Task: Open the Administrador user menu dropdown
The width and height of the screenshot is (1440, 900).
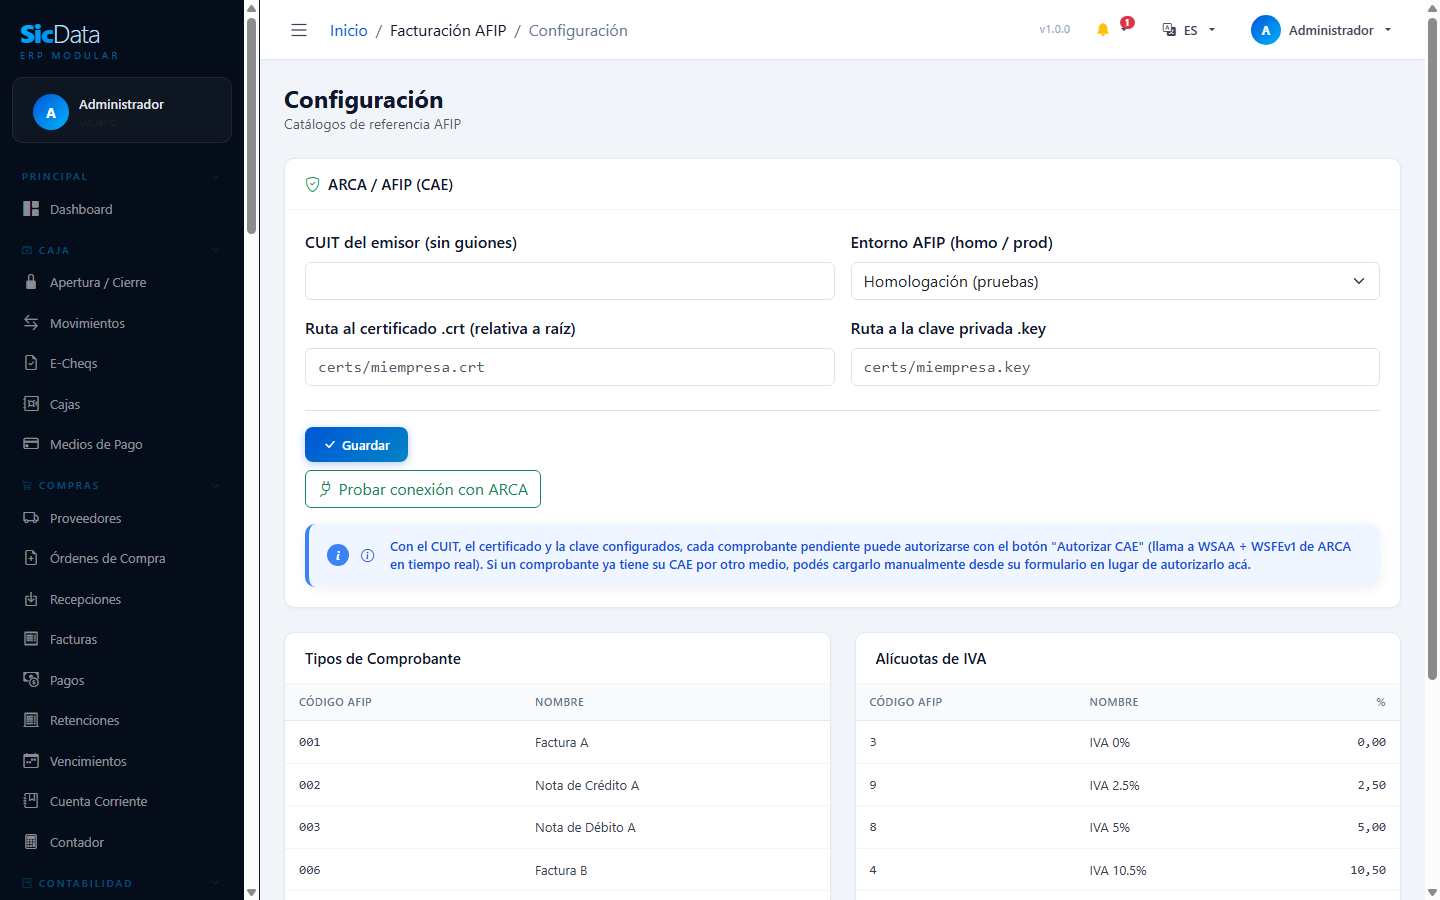Action: coord(1322,30)
